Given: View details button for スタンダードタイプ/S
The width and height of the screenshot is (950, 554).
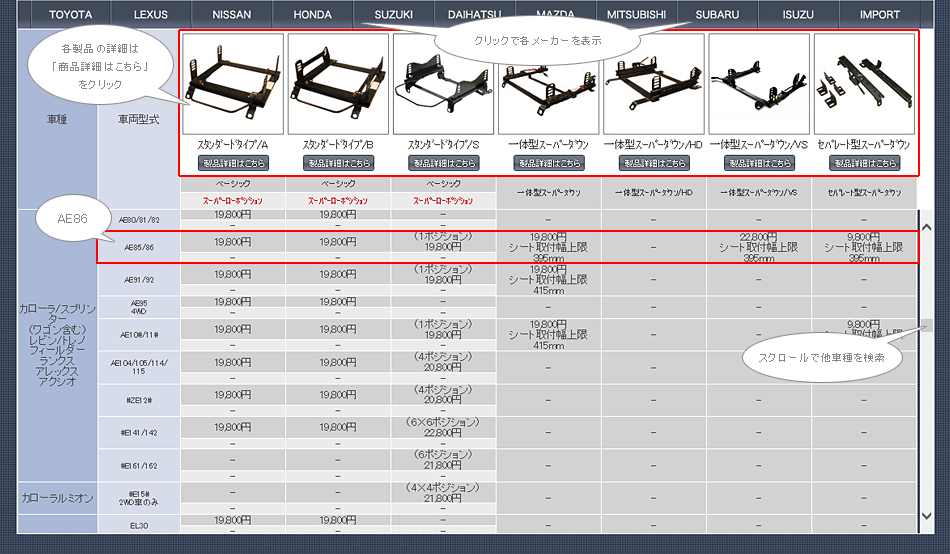Looking at the screenshot, I should point(444,163).
